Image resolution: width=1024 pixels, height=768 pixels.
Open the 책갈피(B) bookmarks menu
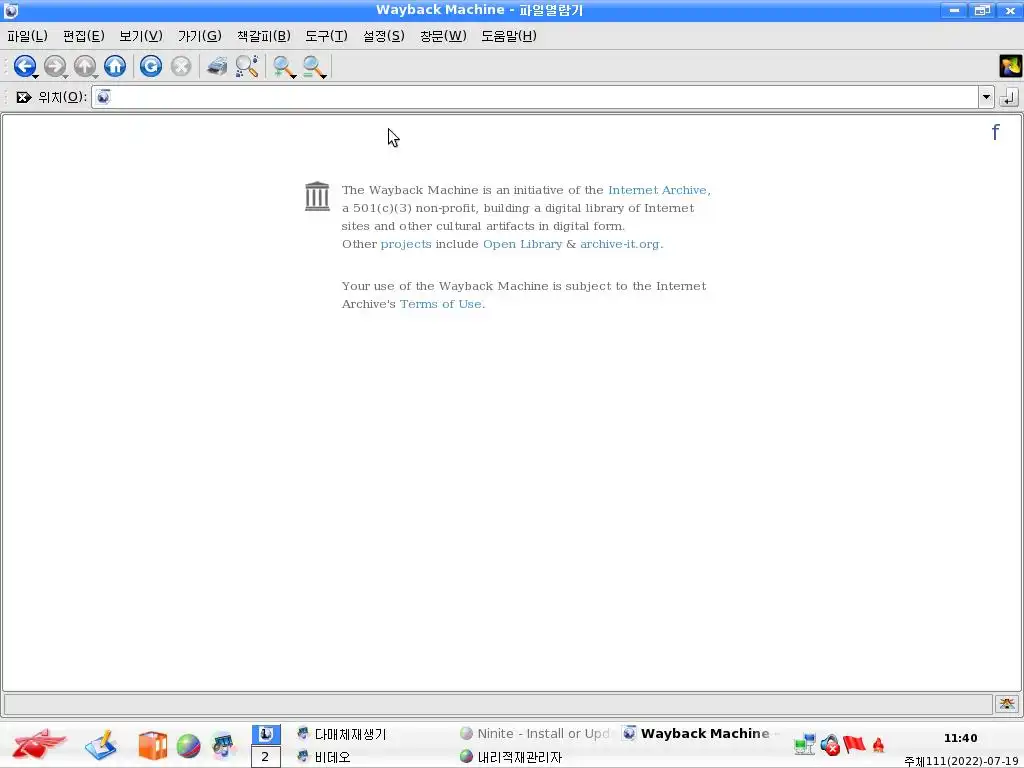[x=263, y=36]
